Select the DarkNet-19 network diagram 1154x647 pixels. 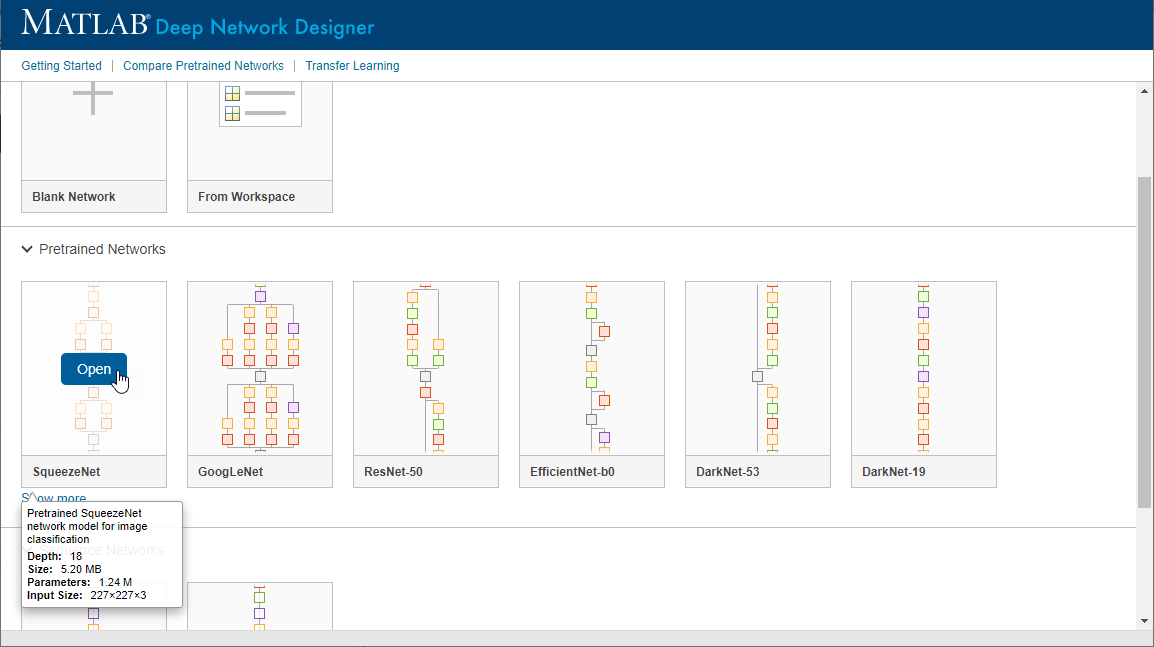pyautogui.click(x=924, y=368)
